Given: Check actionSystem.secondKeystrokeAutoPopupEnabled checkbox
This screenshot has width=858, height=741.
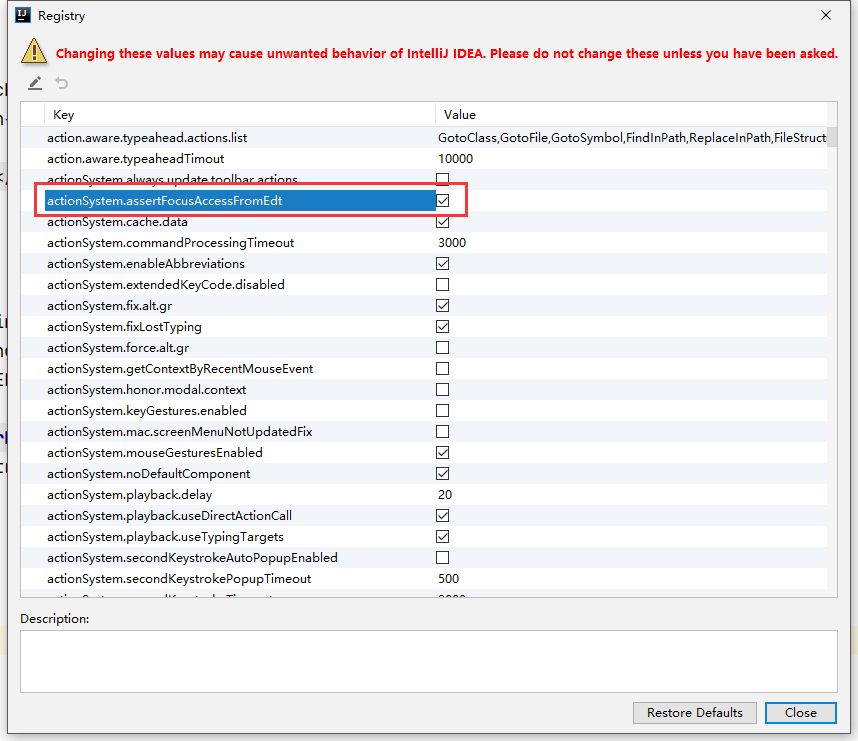Looking at the screenshot, I should pos(443,558).
